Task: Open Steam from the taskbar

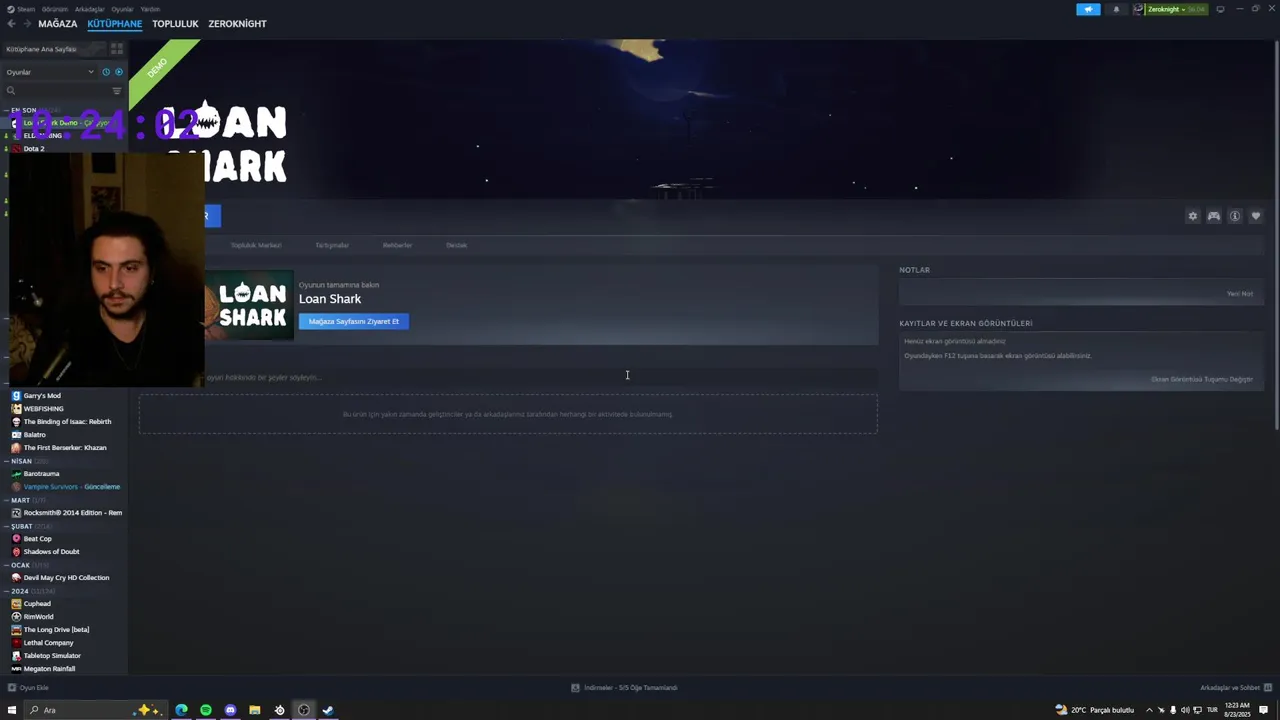Action: point(328,710)
